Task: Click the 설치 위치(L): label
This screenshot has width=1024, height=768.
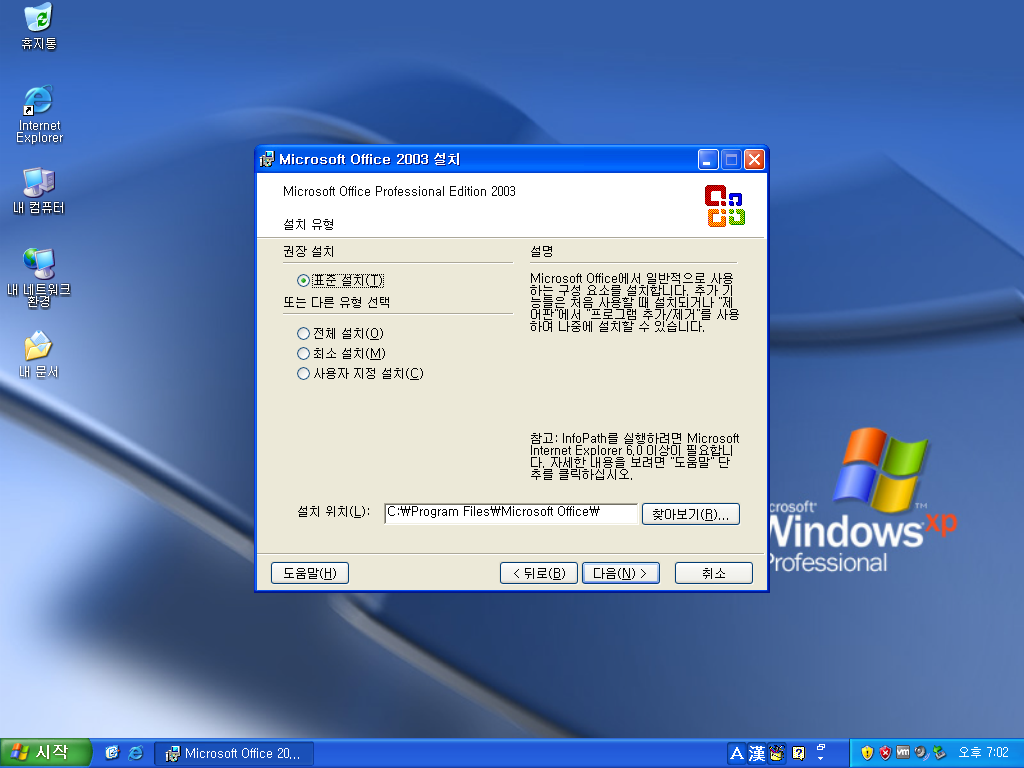Action: tap(334, 511)
